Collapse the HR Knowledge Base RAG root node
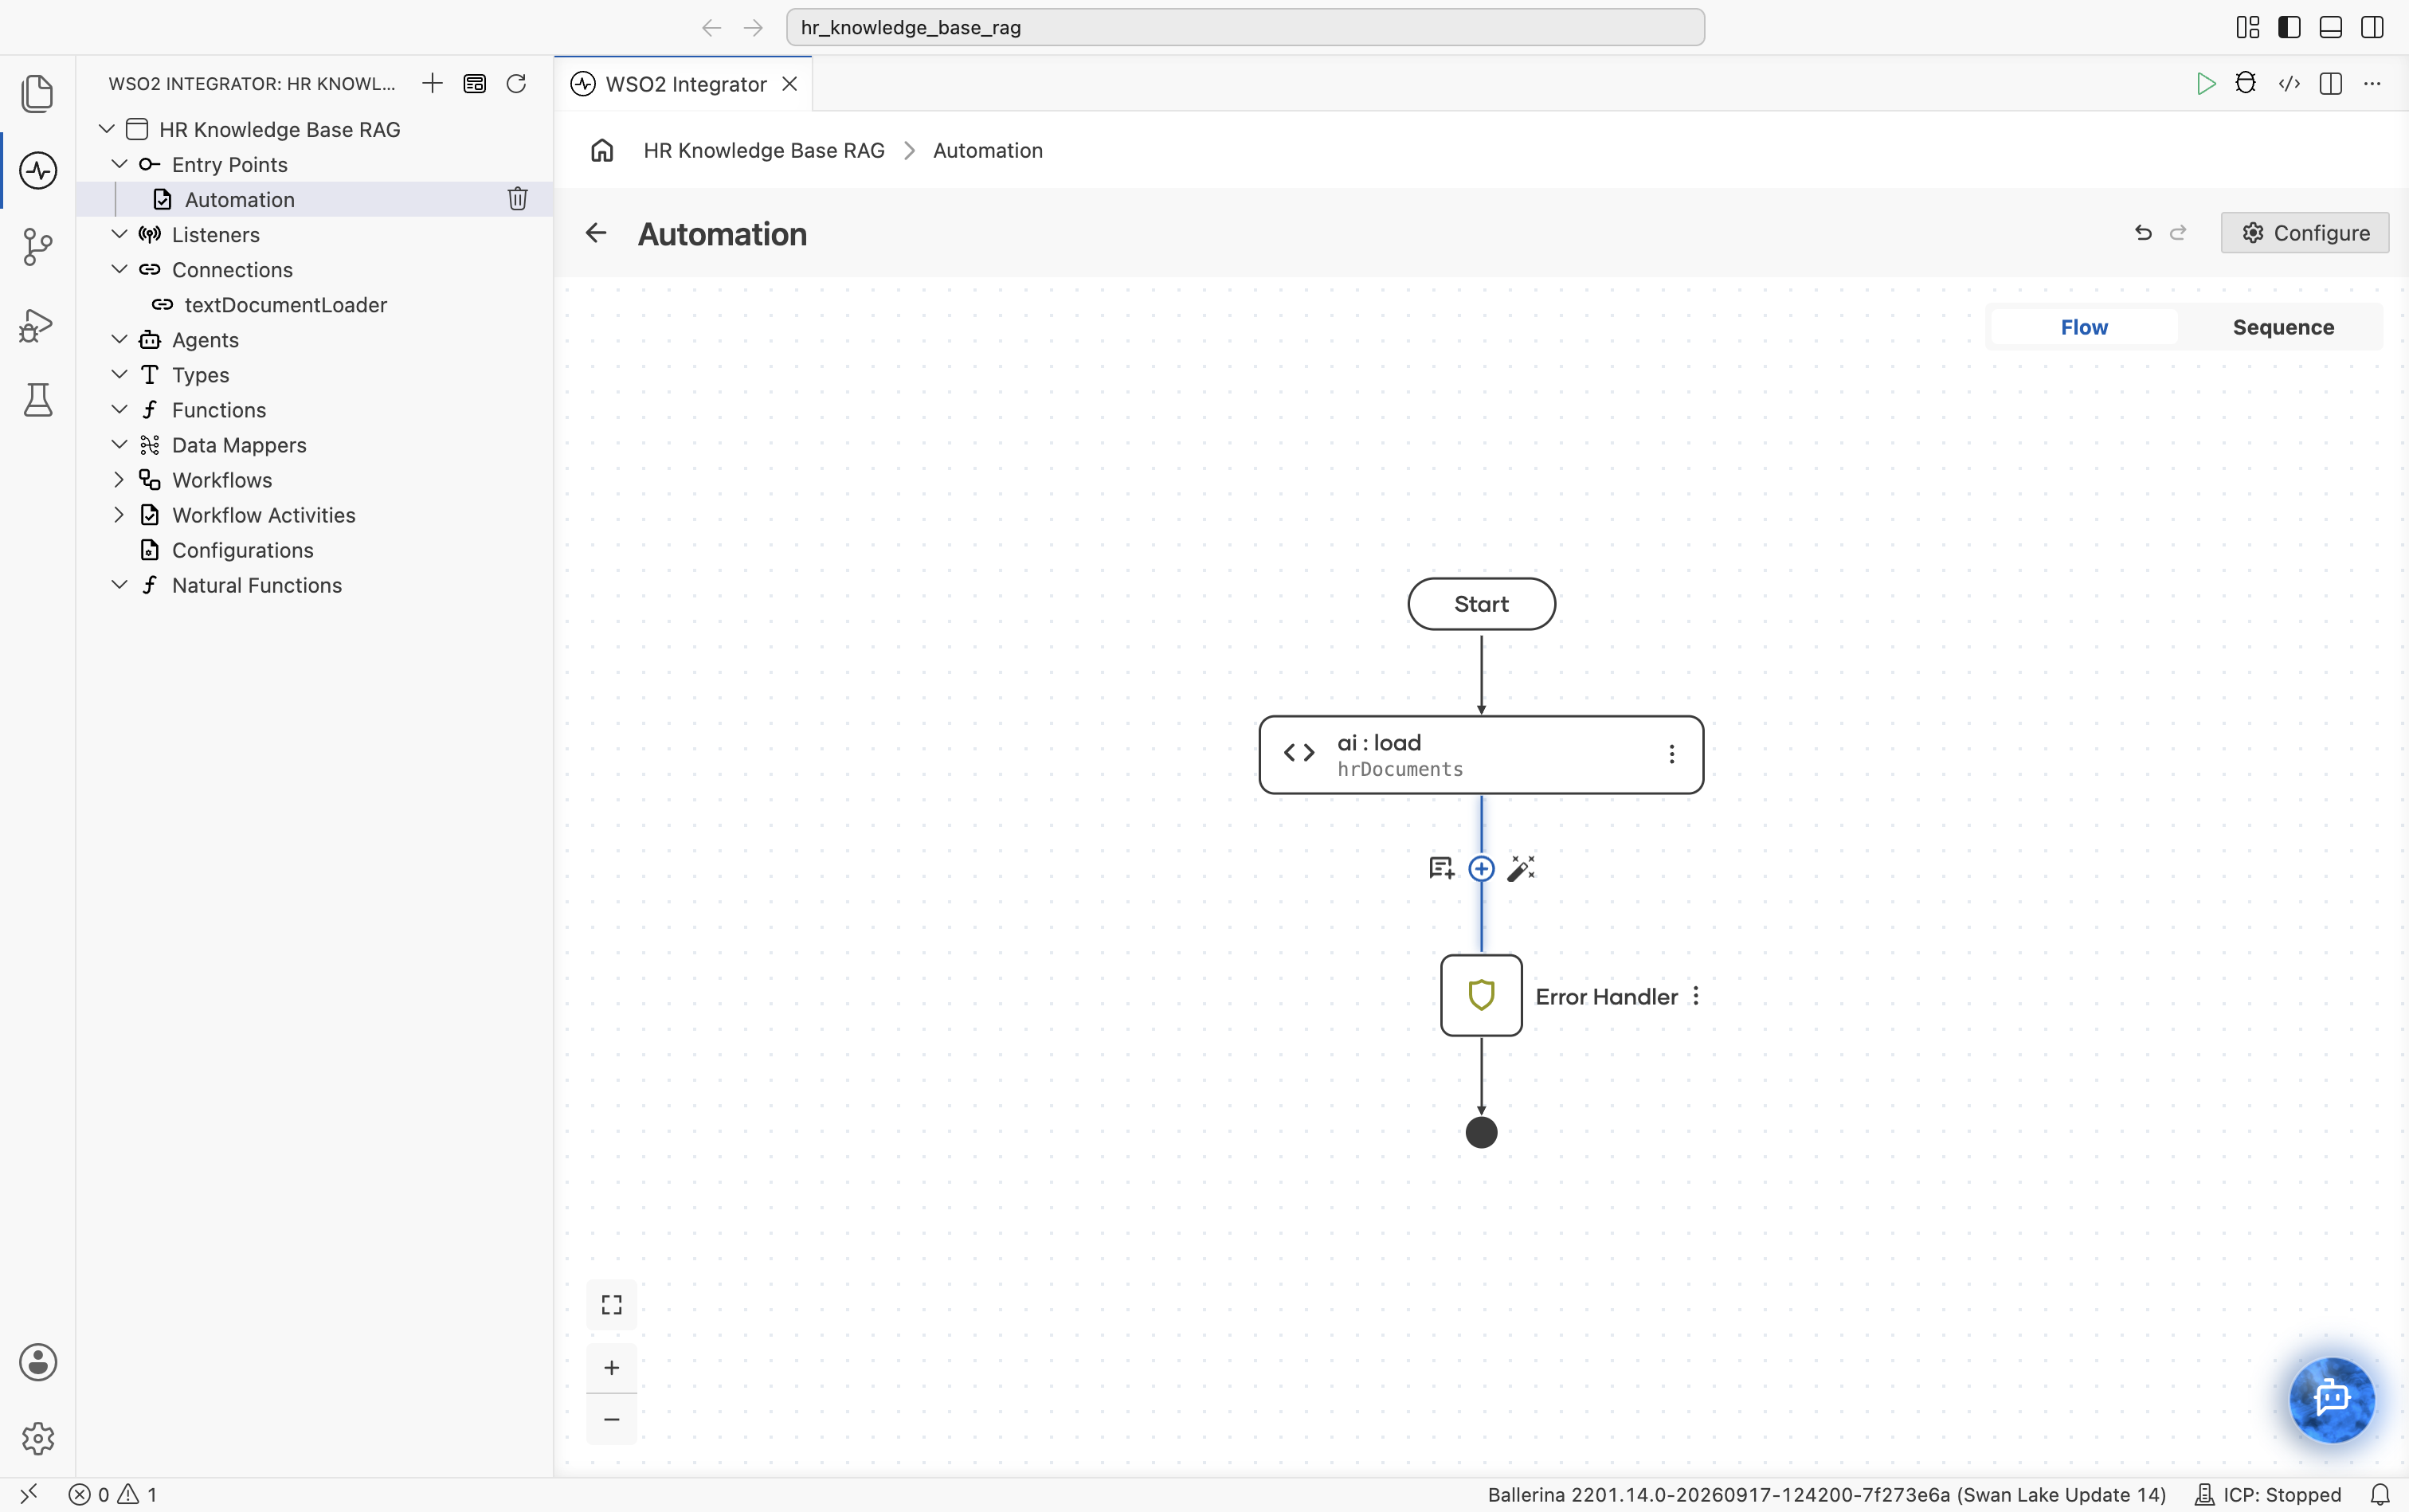2409x1512 pixels. click(x=106, y=129)
